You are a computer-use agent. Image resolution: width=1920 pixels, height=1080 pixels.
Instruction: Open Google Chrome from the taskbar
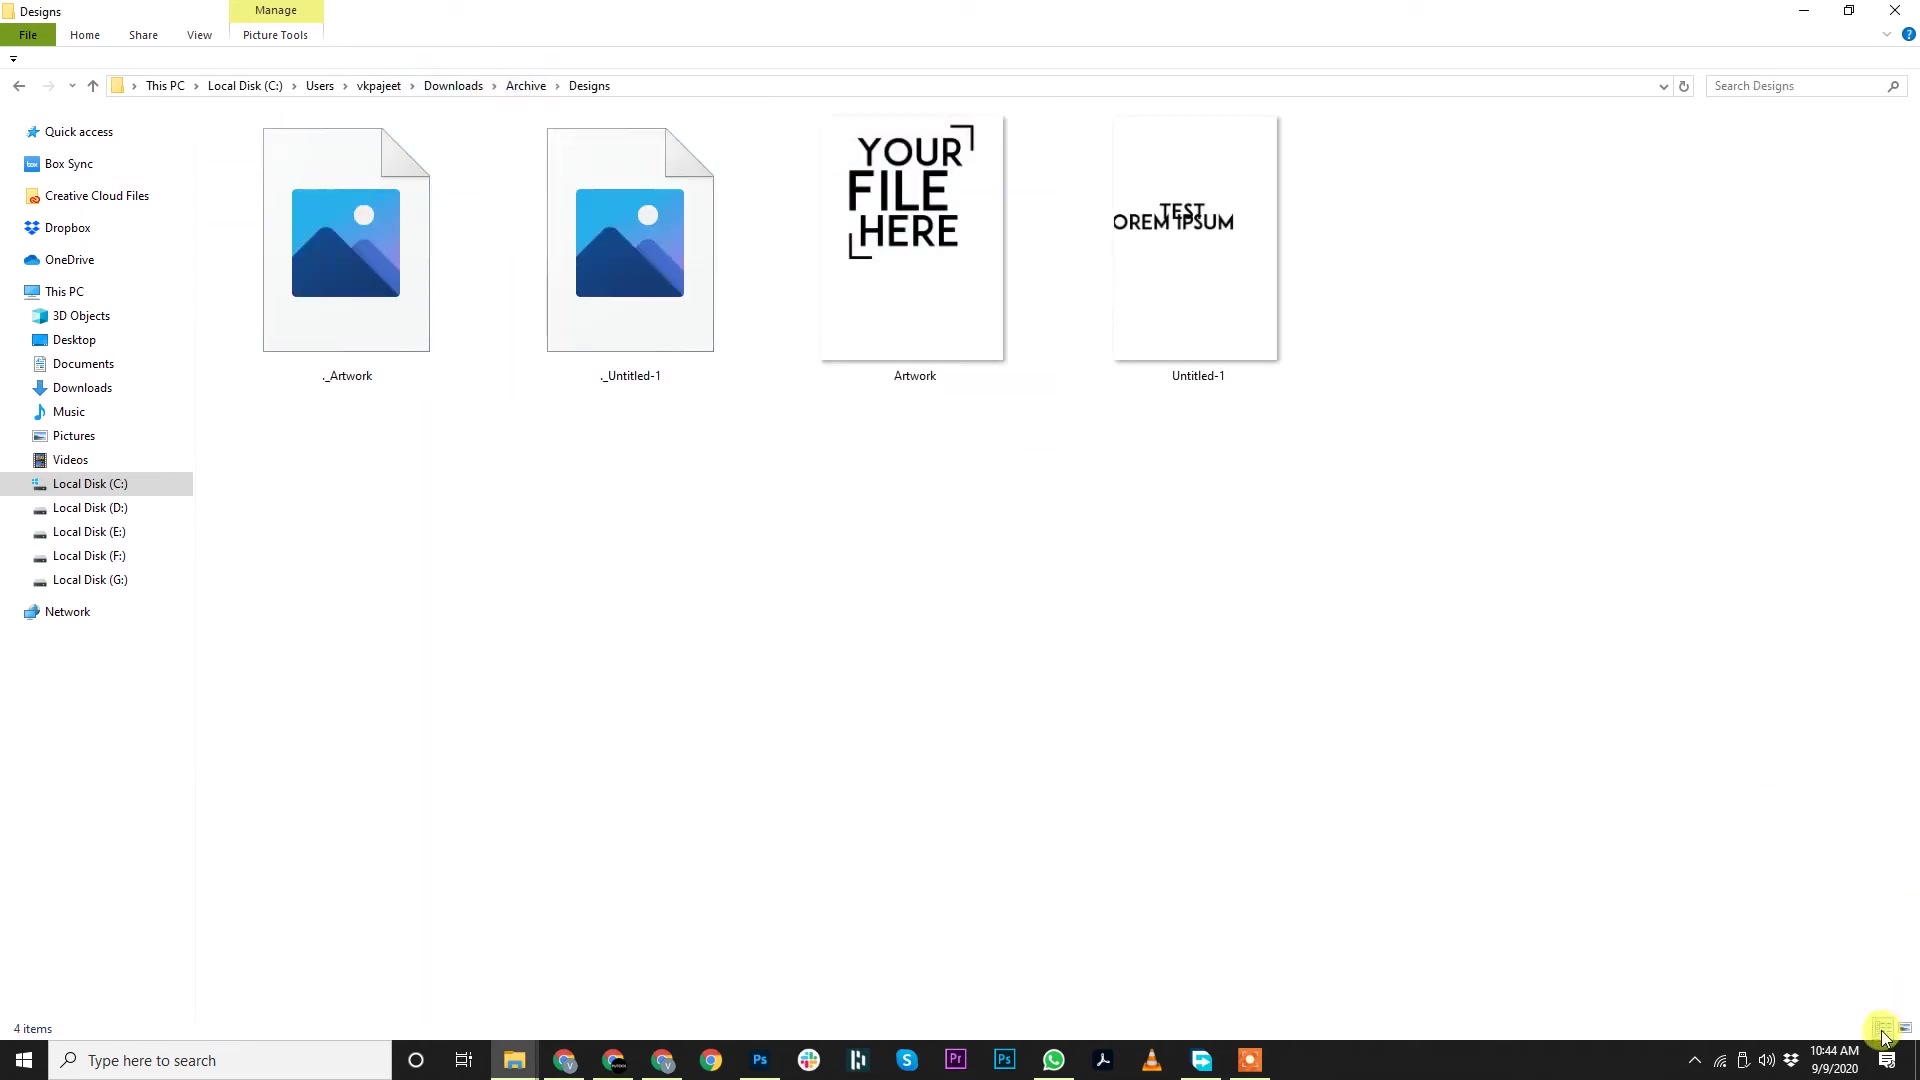point(710,1060)
